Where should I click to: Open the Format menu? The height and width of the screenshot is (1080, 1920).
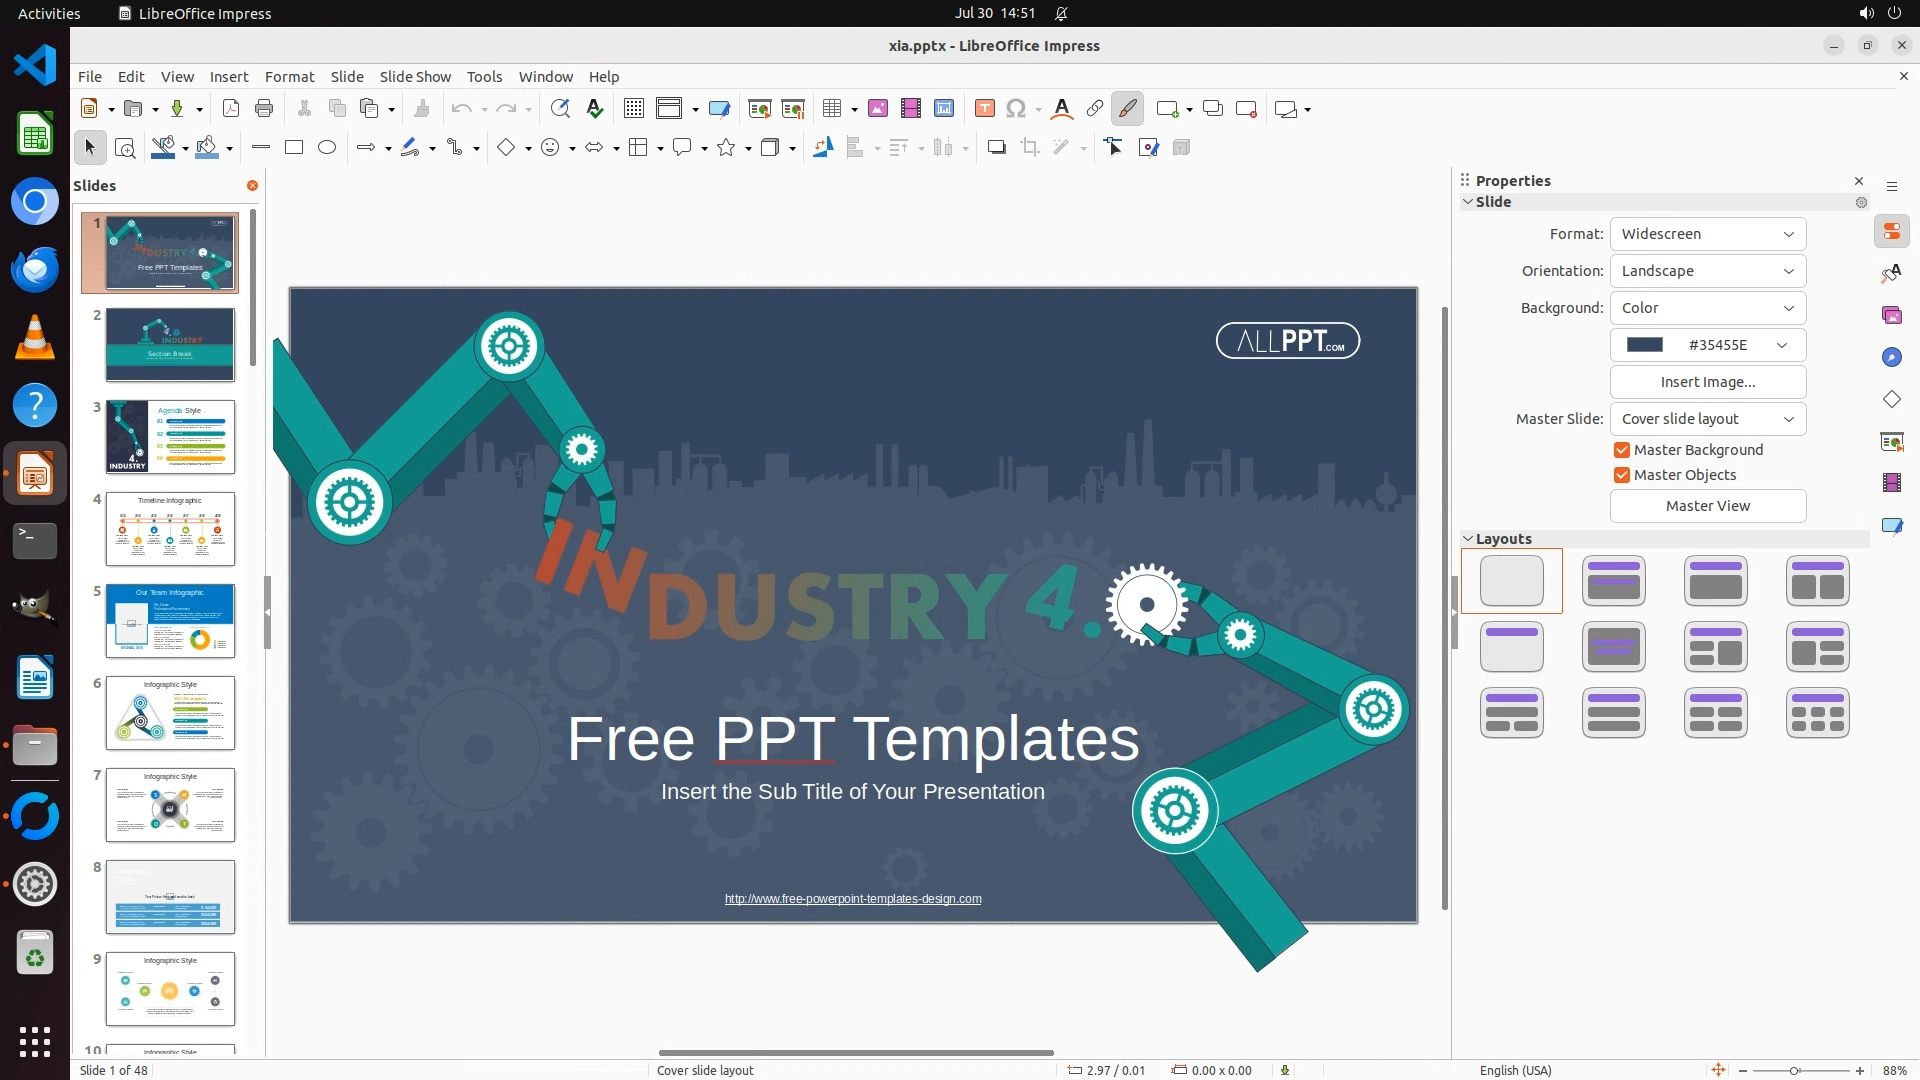[289, 77]
